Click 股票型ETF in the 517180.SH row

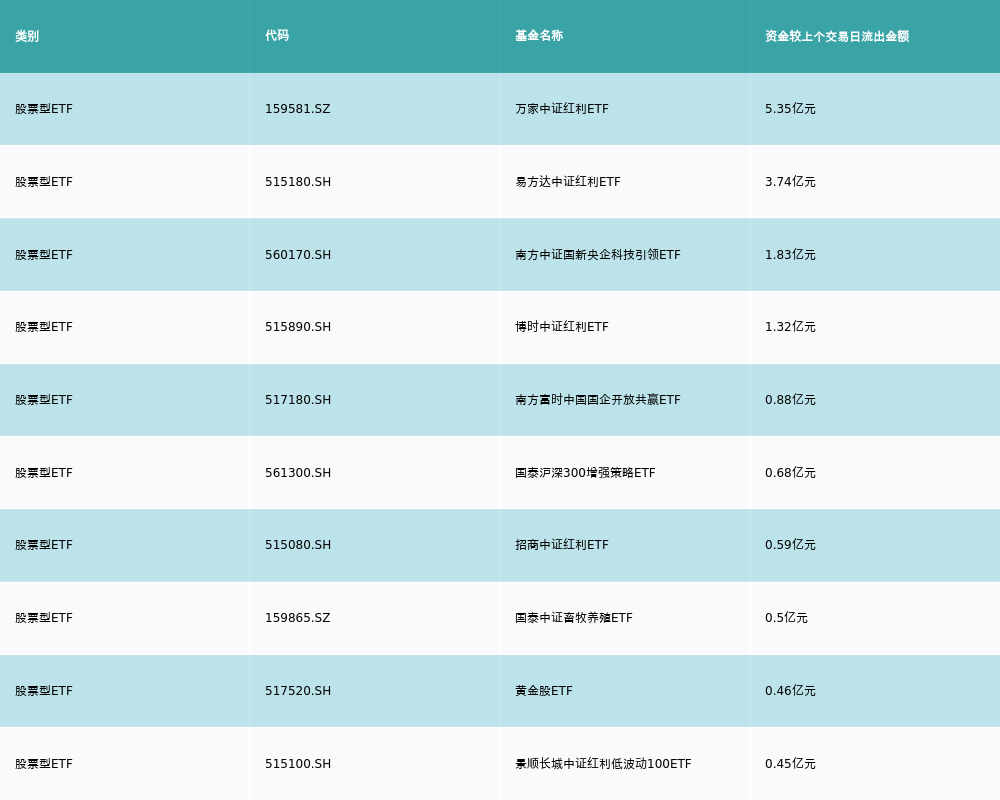(x=44, y=400)
